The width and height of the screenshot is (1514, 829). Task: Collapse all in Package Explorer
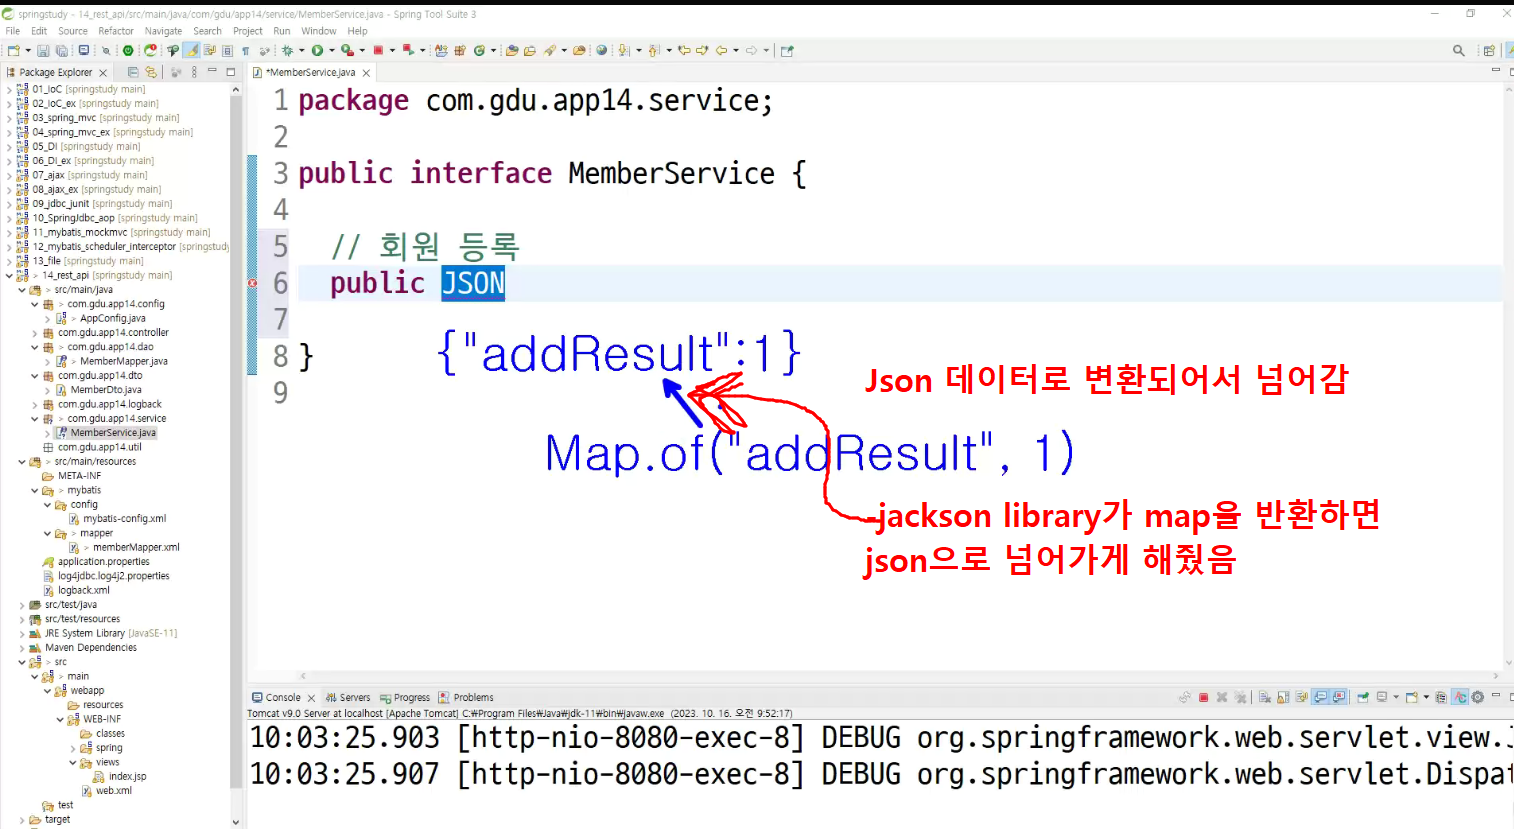[132, 72]
